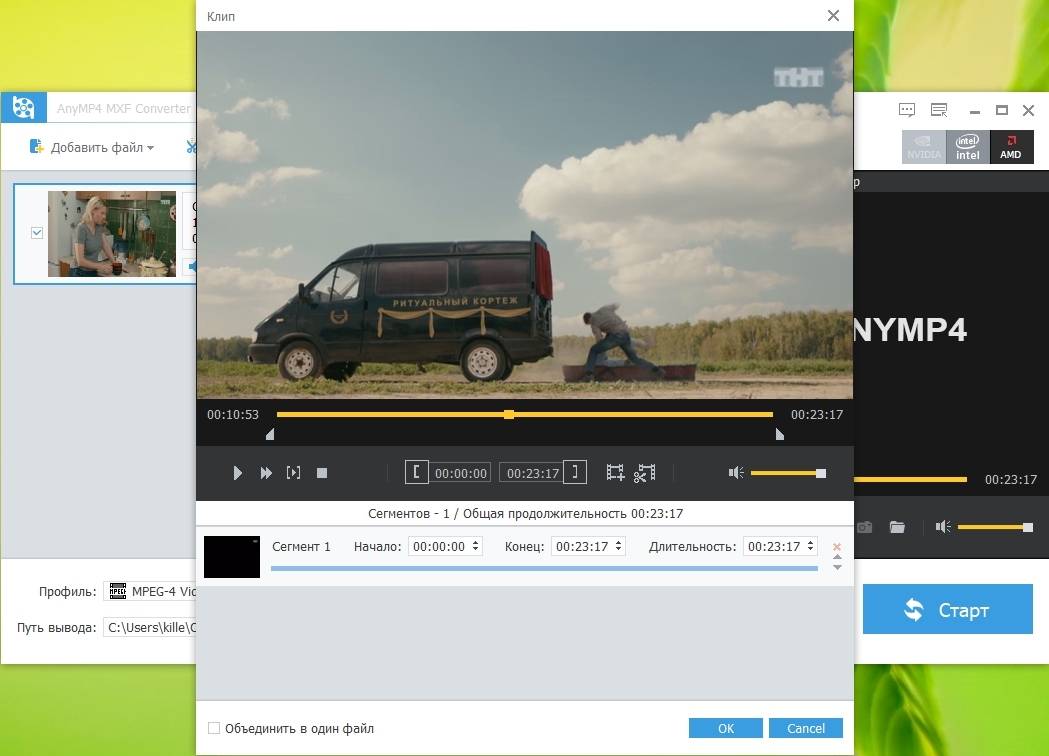1049x756 pixels.
Task: Move Segment 1 up arrow
Action: pyautogui.click(x=837, y=557)
